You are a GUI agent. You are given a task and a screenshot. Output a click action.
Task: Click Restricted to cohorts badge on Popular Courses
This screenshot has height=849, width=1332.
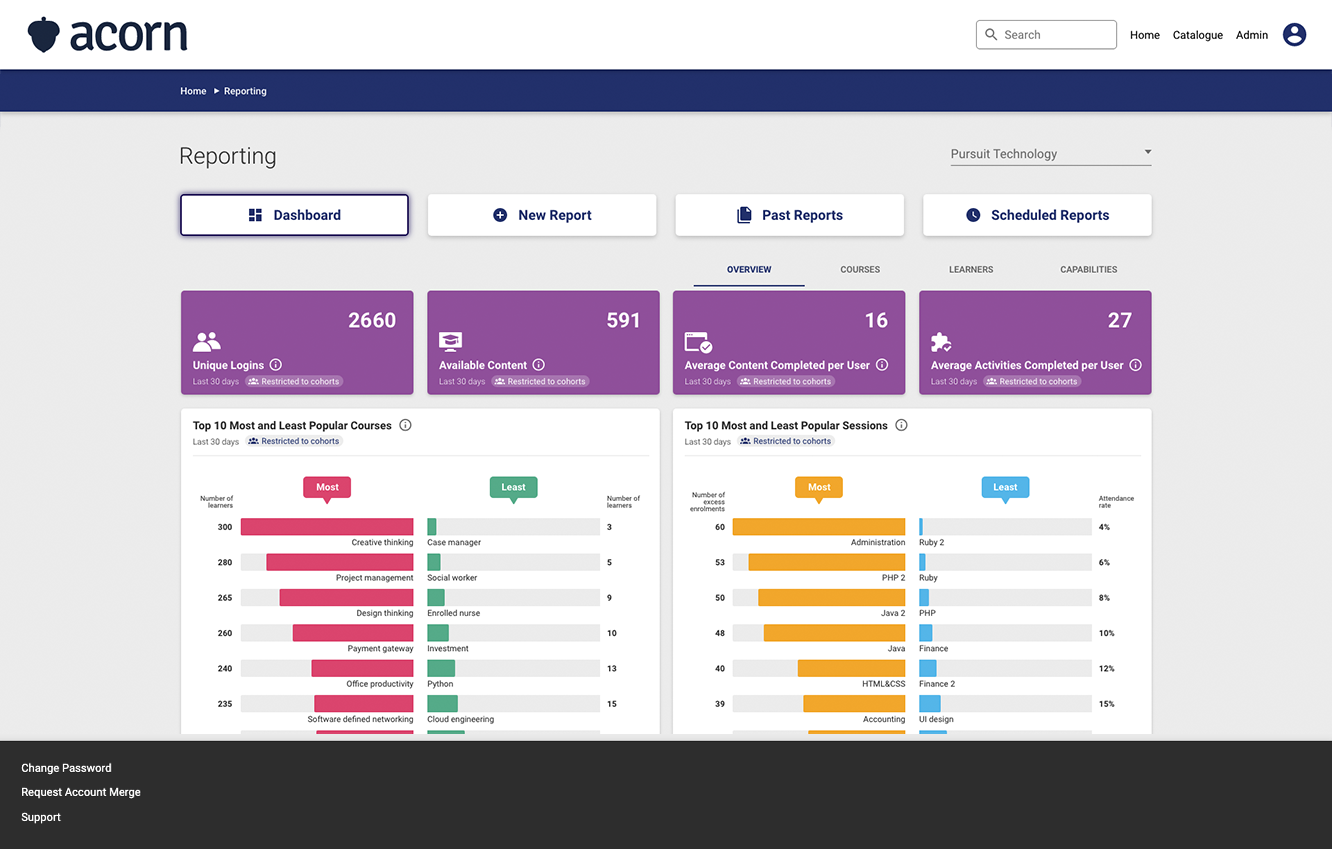294,441
